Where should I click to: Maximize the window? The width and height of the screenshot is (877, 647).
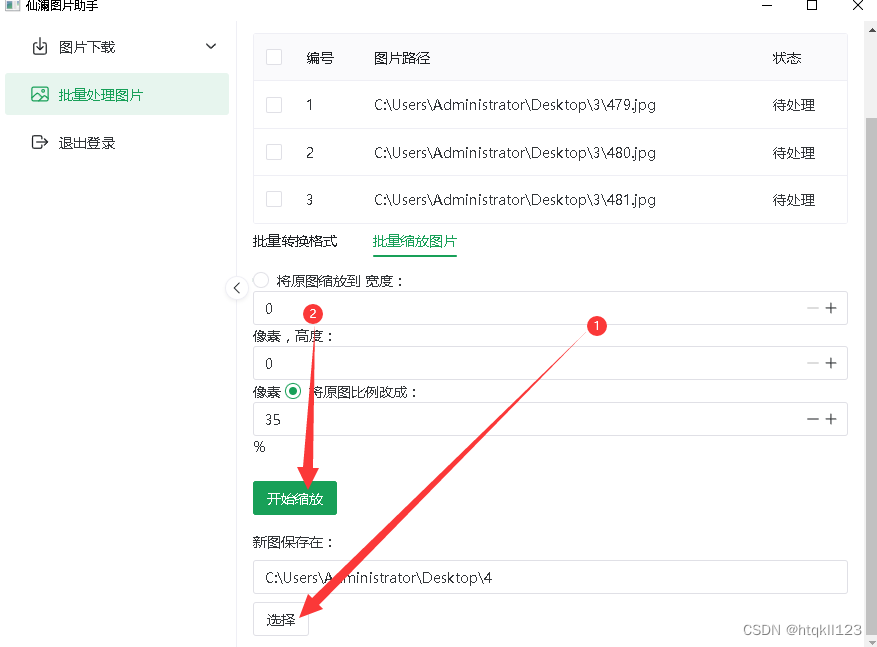(x=812, y=6)
